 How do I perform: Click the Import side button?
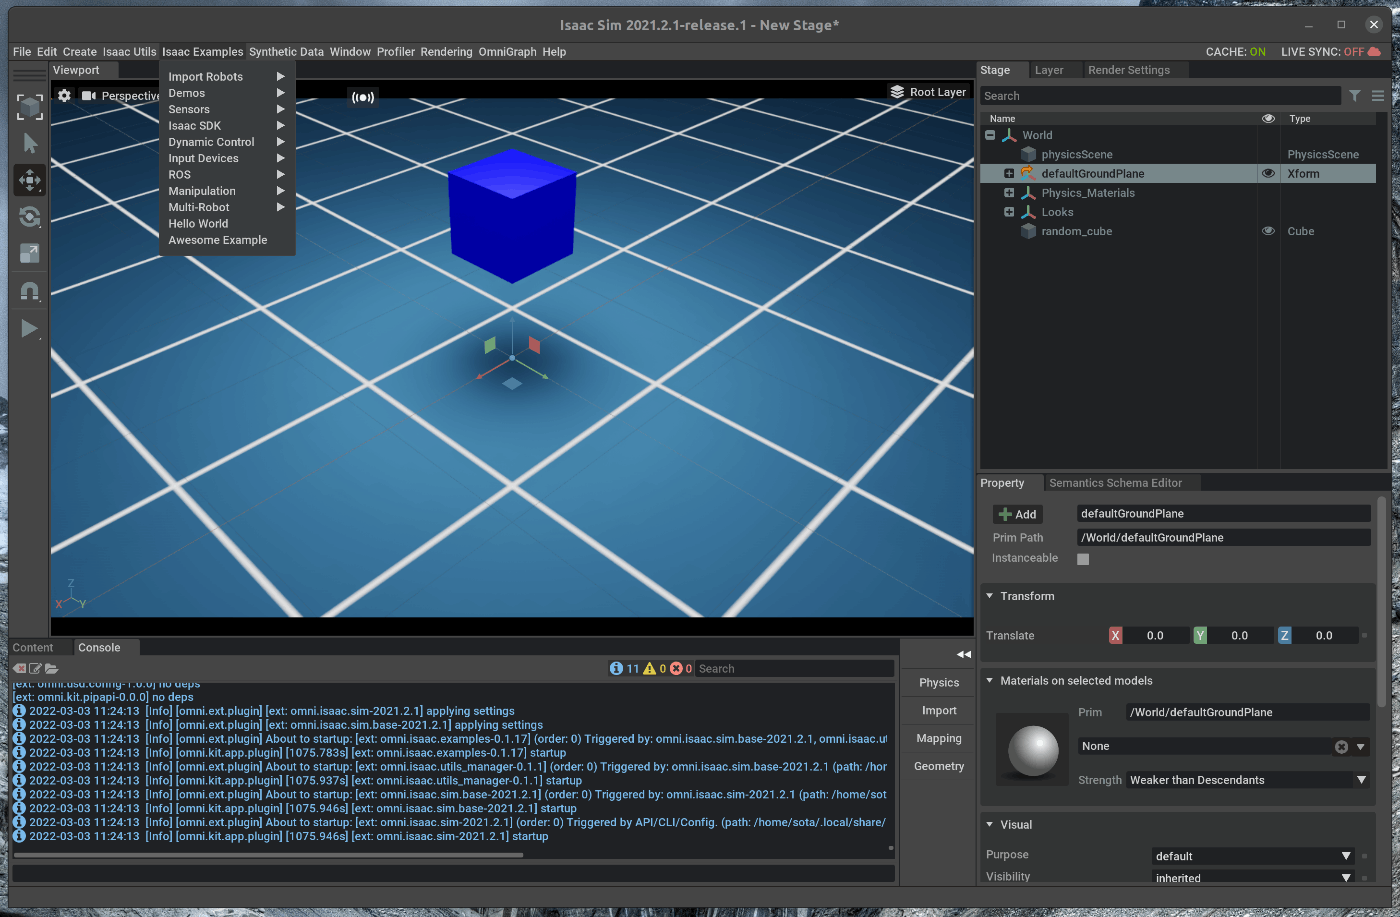(939, 711)
